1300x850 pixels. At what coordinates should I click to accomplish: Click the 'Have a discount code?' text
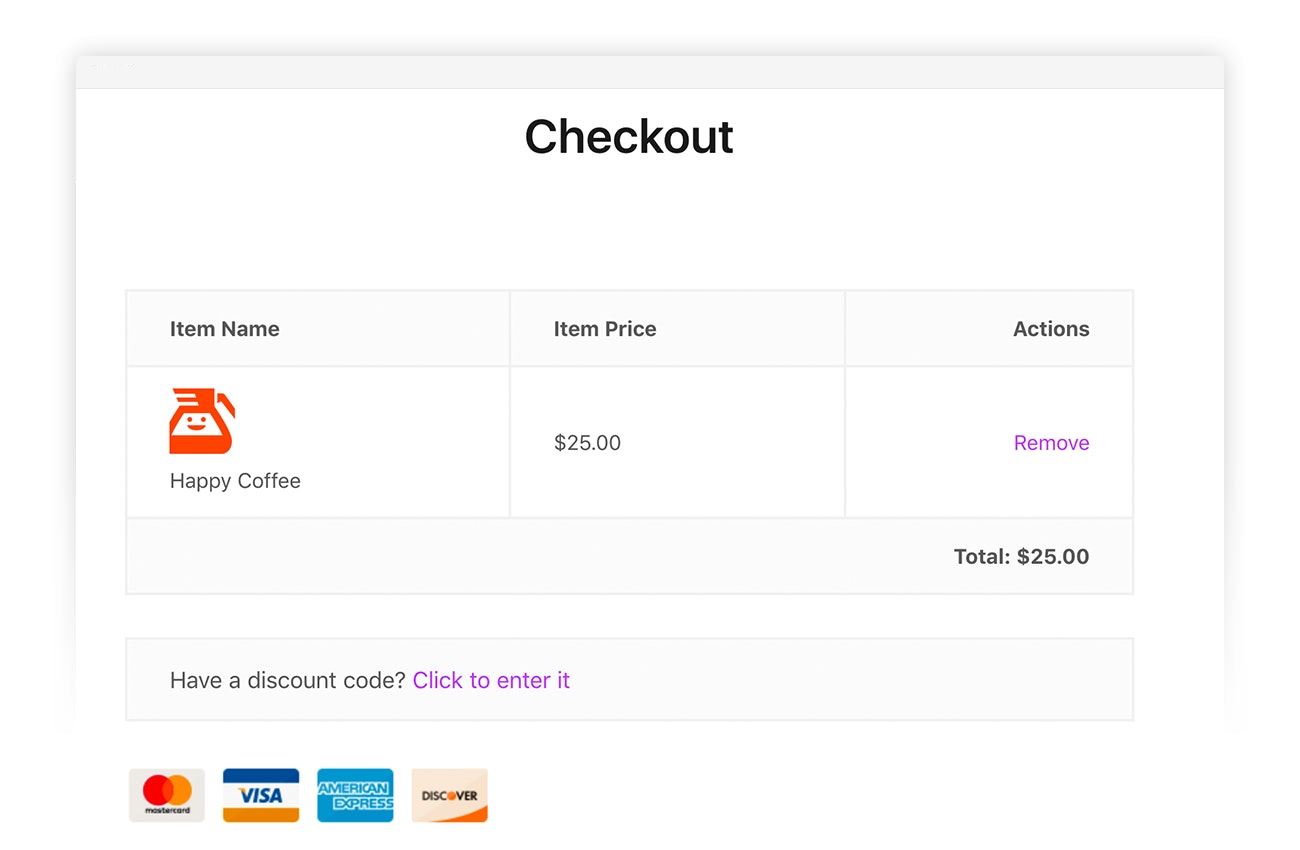point(288,680)
